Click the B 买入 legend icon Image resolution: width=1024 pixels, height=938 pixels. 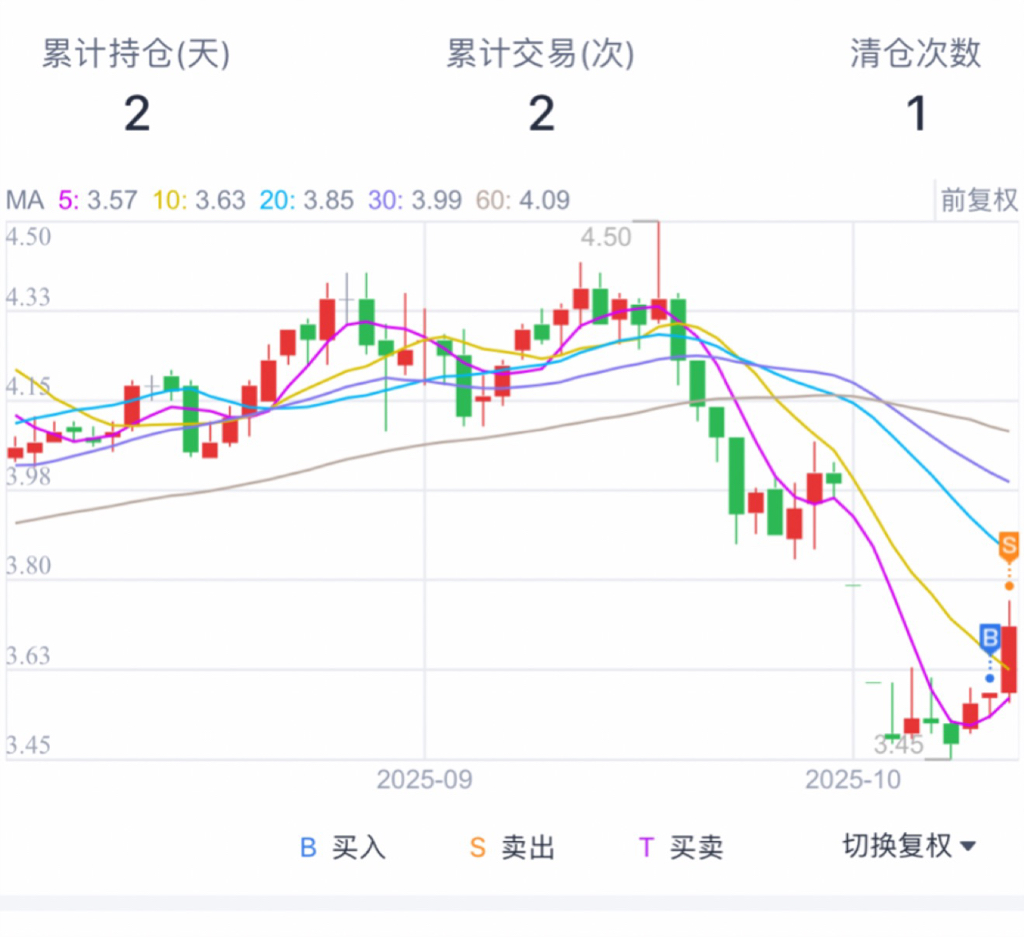tap(308, 848)
